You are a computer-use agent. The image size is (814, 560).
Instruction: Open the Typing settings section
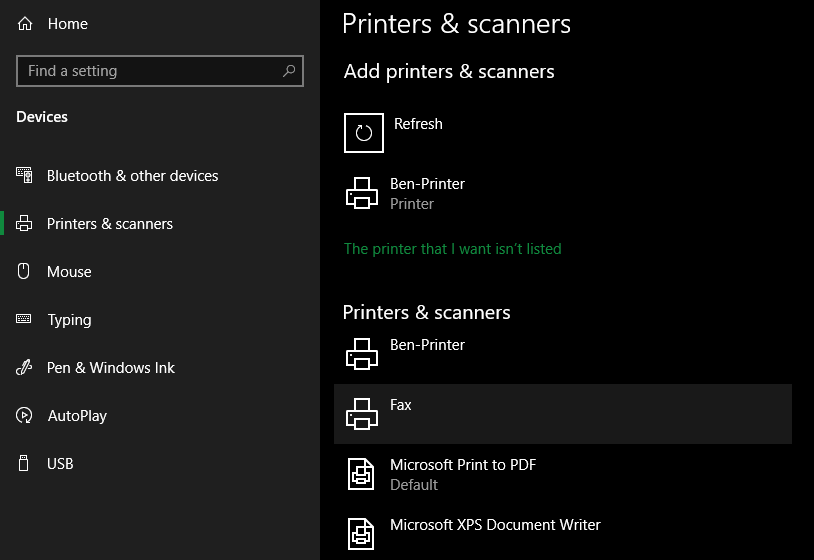[70, 320]
